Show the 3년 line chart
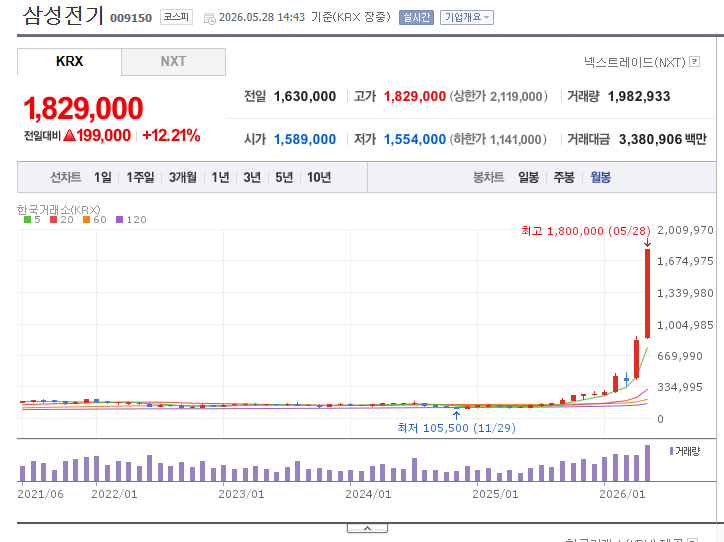The image size is (724, 542). 252,177
